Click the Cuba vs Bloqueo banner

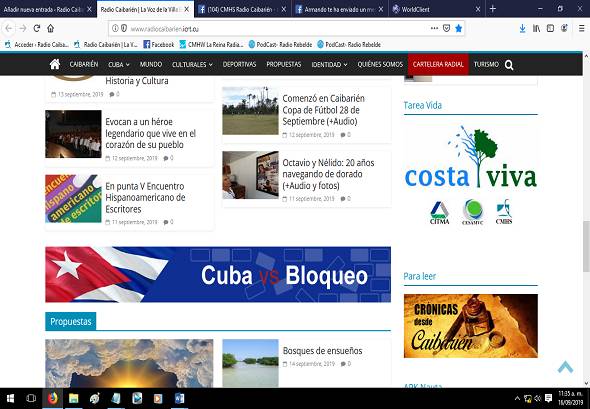pyautogui.click(x=218, y=274)
